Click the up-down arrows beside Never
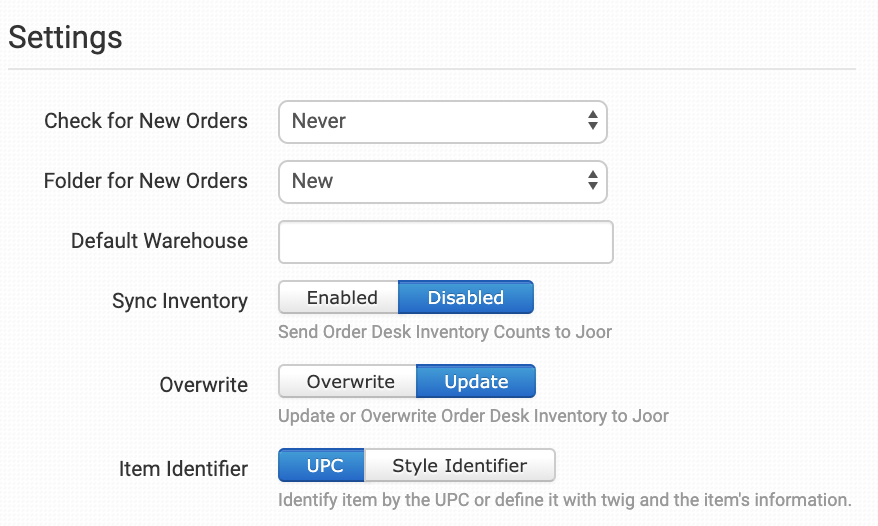 tap(593, 122)
